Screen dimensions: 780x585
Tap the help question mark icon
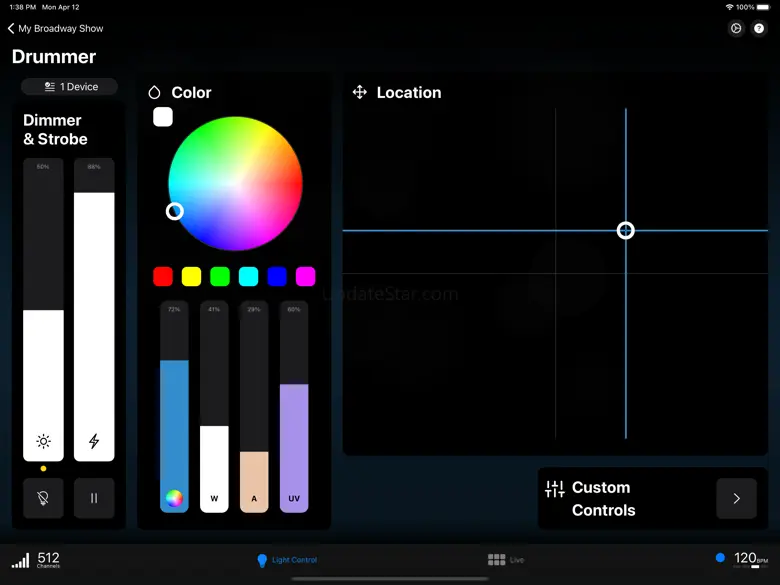759,29
